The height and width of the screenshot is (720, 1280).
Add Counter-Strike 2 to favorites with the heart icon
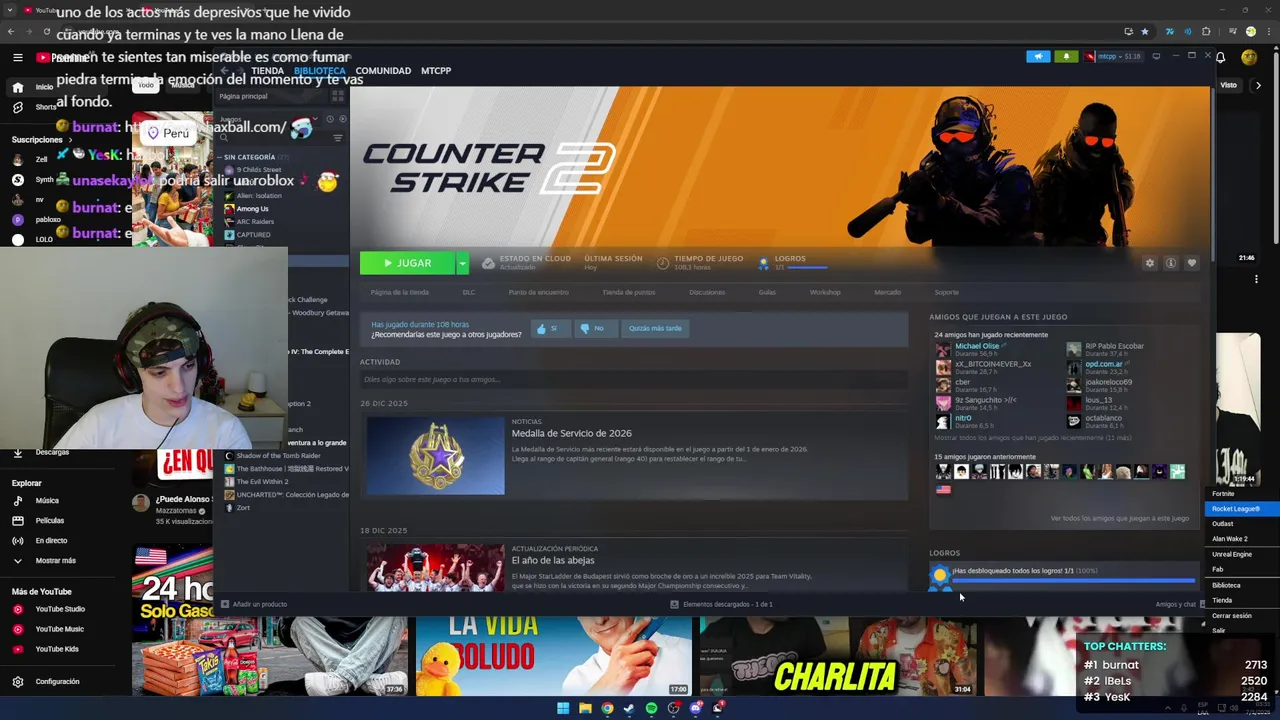(x=1191, y=263)
